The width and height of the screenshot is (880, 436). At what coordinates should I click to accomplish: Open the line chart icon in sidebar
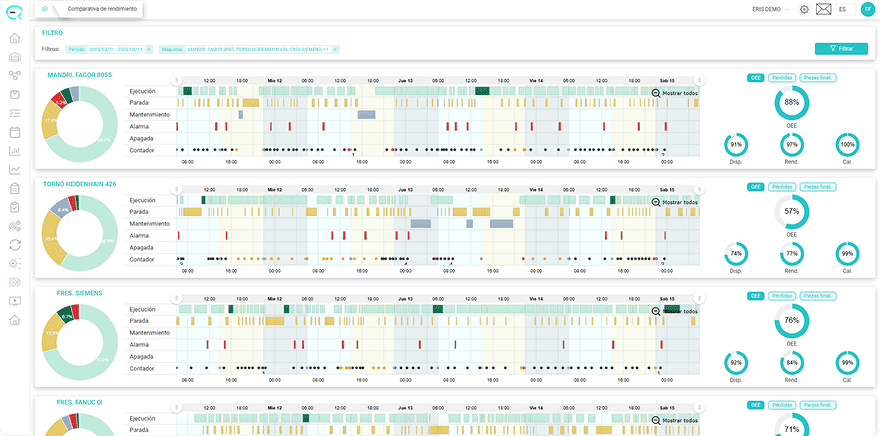point(15,169)
